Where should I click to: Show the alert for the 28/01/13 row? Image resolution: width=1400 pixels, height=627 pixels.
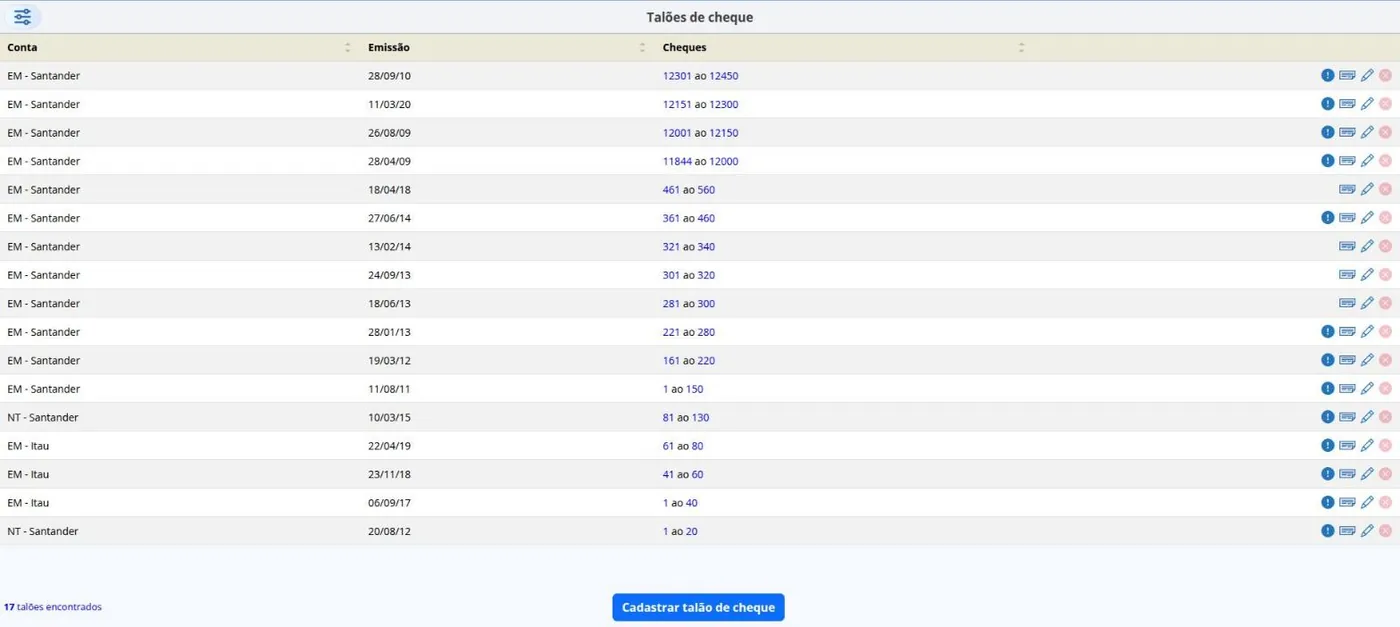[1327, 332]
